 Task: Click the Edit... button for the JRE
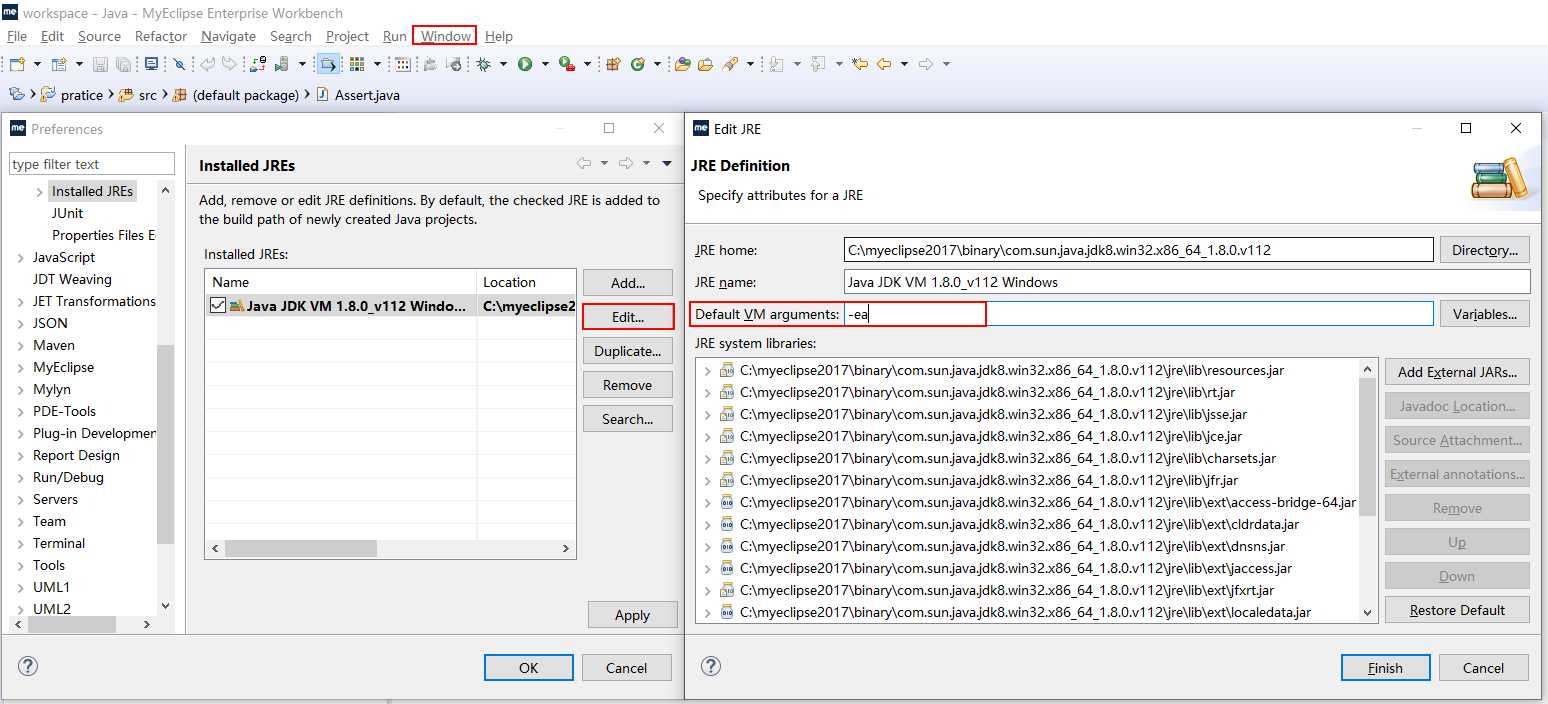pyautogui.click(x=628, y=317)
